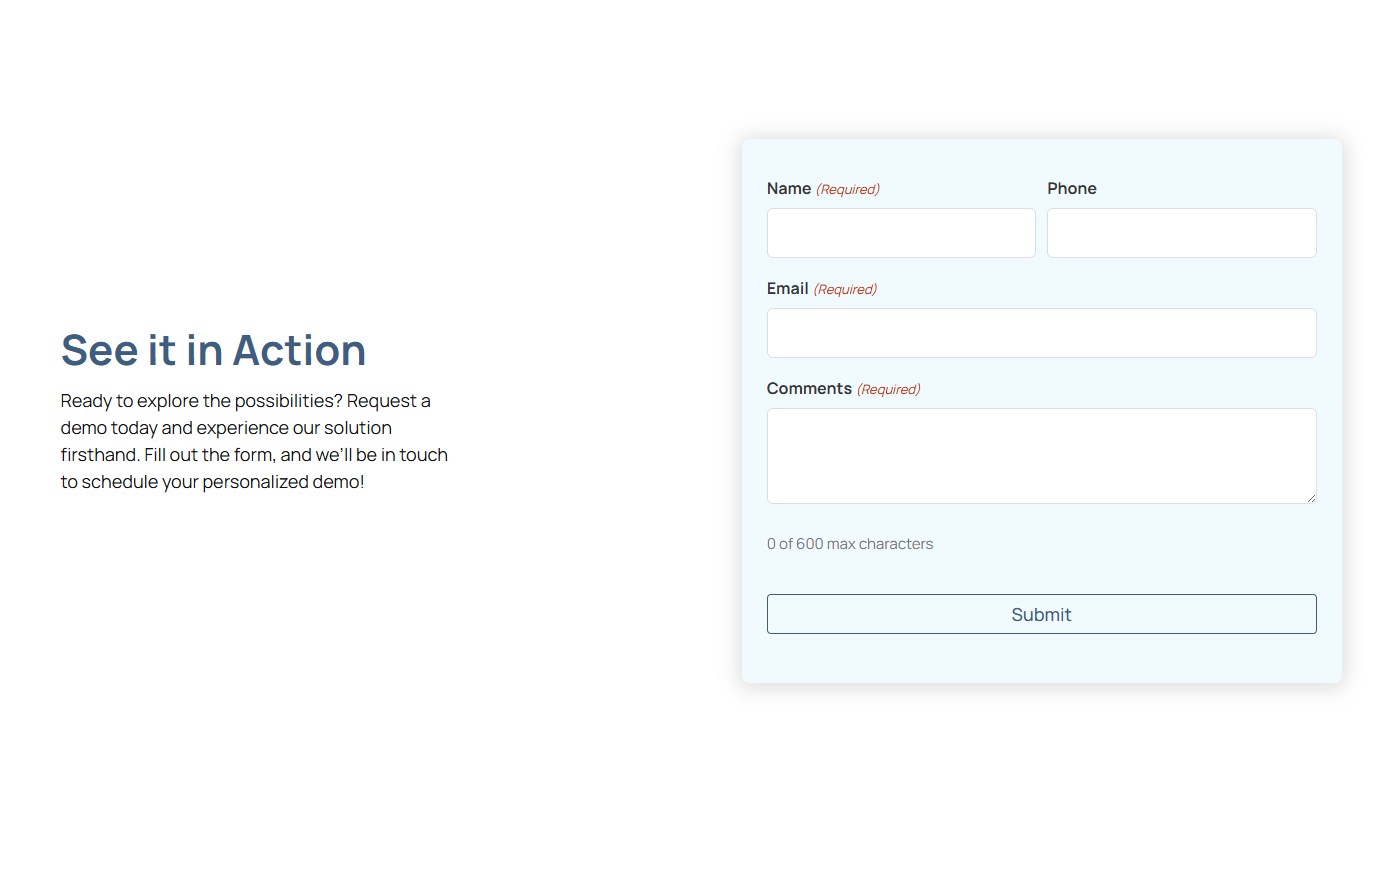Click the word "Action" in the heading

click(299, 351)
